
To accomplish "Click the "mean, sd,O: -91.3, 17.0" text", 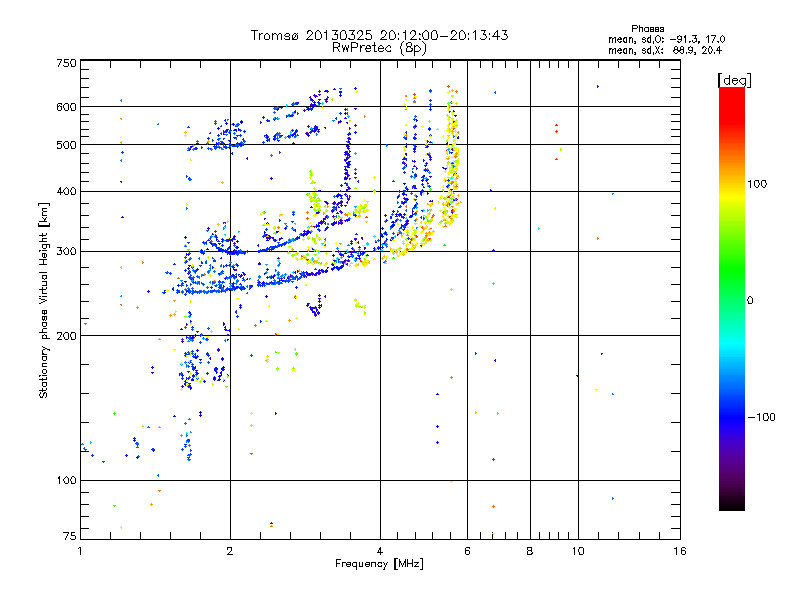I will click(x=666, y=39).
